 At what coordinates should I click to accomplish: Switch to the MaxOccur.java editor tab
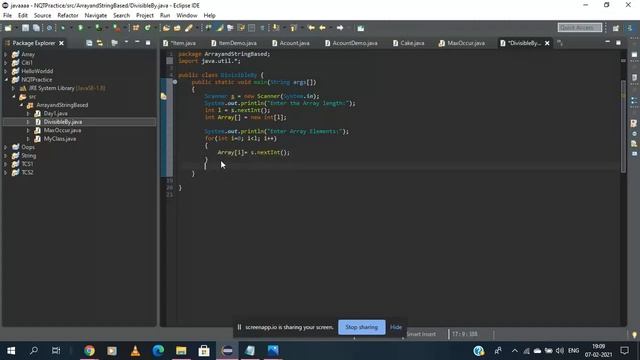[x=462, y=43]
